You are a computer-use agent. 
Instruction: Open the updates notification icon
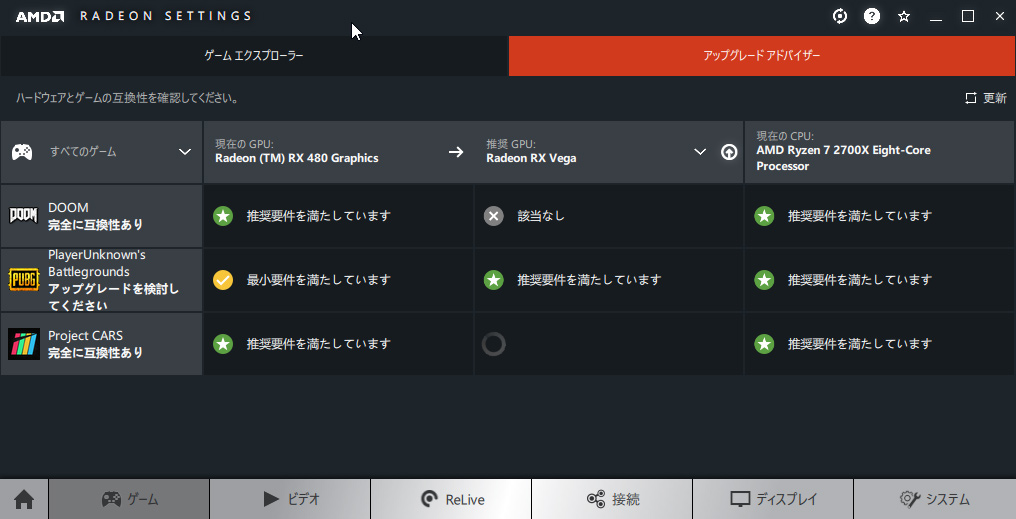(x=840, y=16)
